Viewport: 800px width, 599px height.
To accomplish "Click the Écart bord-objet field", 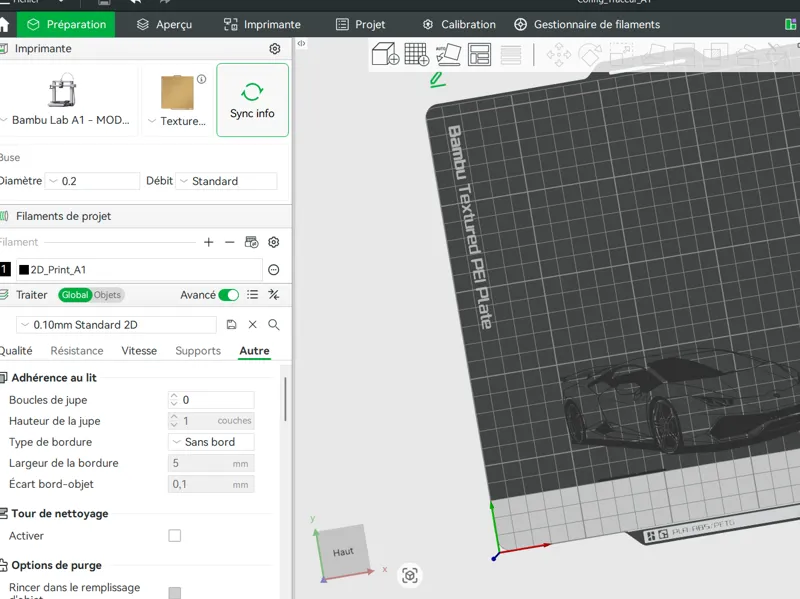I will click(211, 484).
